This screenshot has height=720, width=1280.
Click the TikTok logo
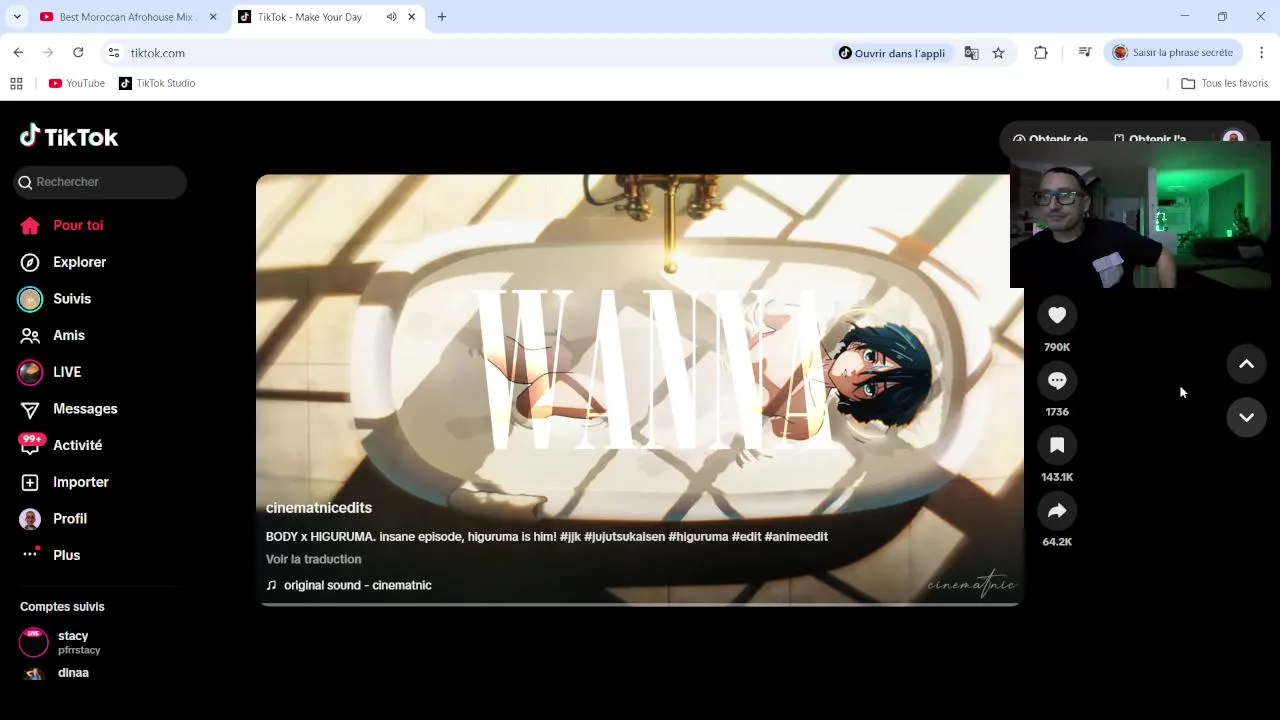[69, 137]
